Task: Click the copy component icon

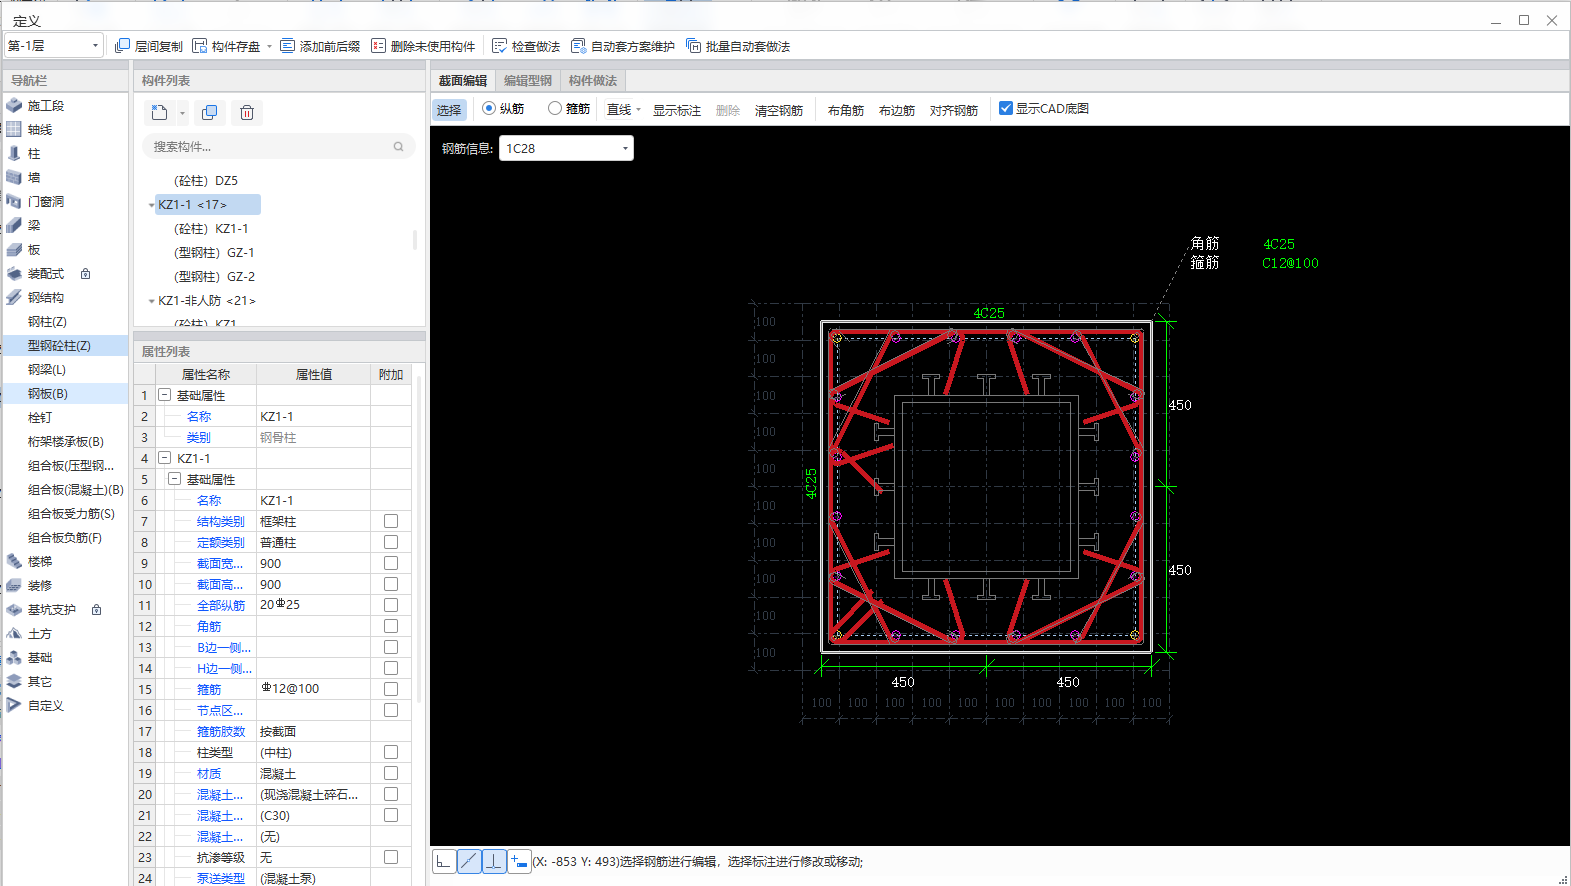Action: tap(209, 113)
